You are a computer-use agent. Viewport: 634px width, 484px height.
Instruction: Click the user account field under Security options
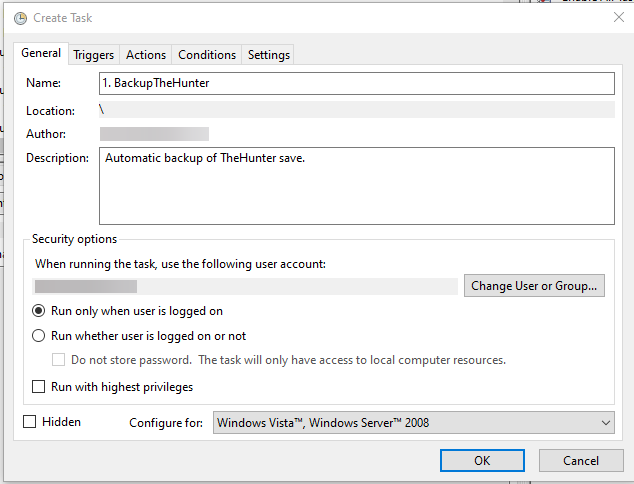(x=245, y=287)
